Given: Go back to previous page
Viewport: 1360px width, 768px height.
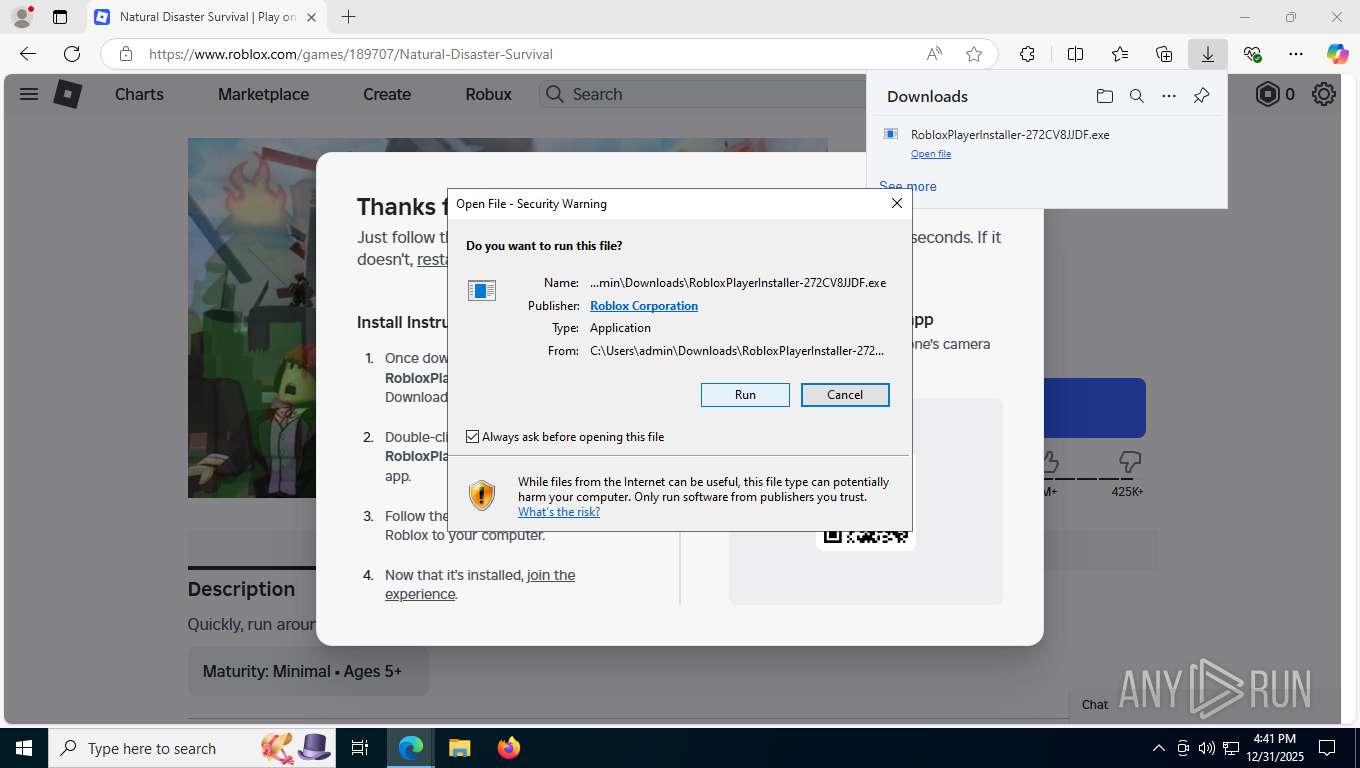Looking at the screenshot, I should pos(28,54).
